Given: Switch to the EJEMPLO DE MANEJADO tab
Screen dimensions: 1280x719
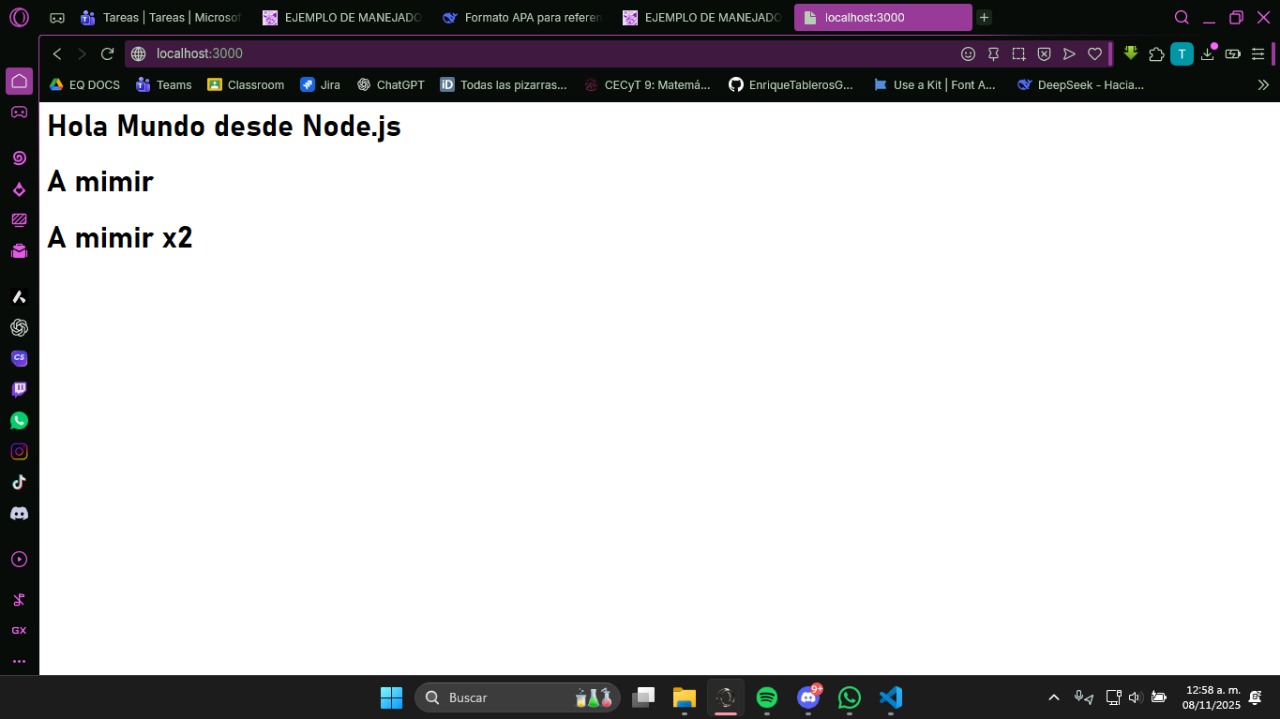Looking at the screenshot, I should [x=340, y=17].
